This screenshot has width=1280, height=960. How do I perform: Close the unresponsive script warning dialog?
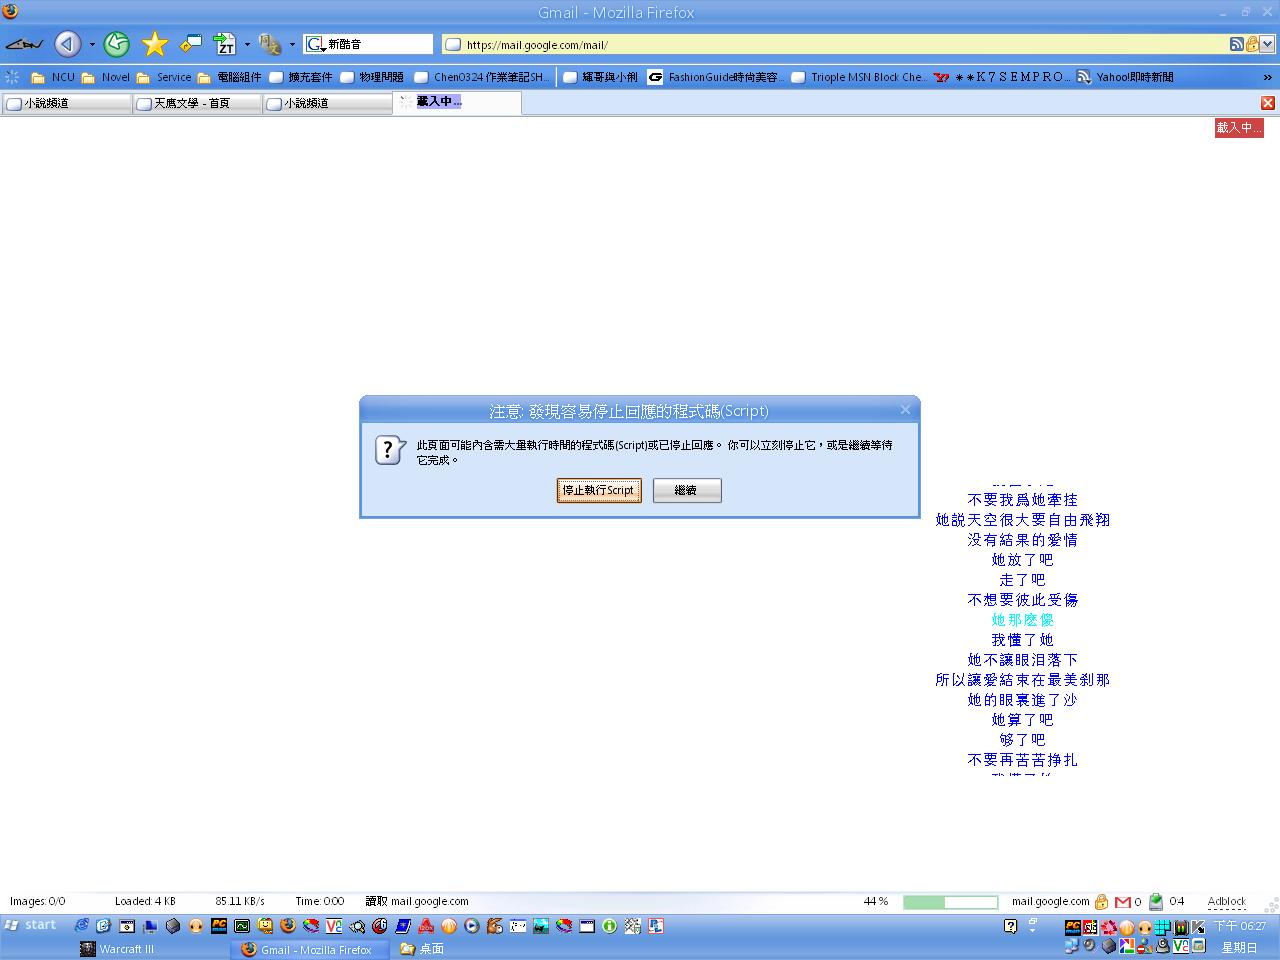(905, 410)
